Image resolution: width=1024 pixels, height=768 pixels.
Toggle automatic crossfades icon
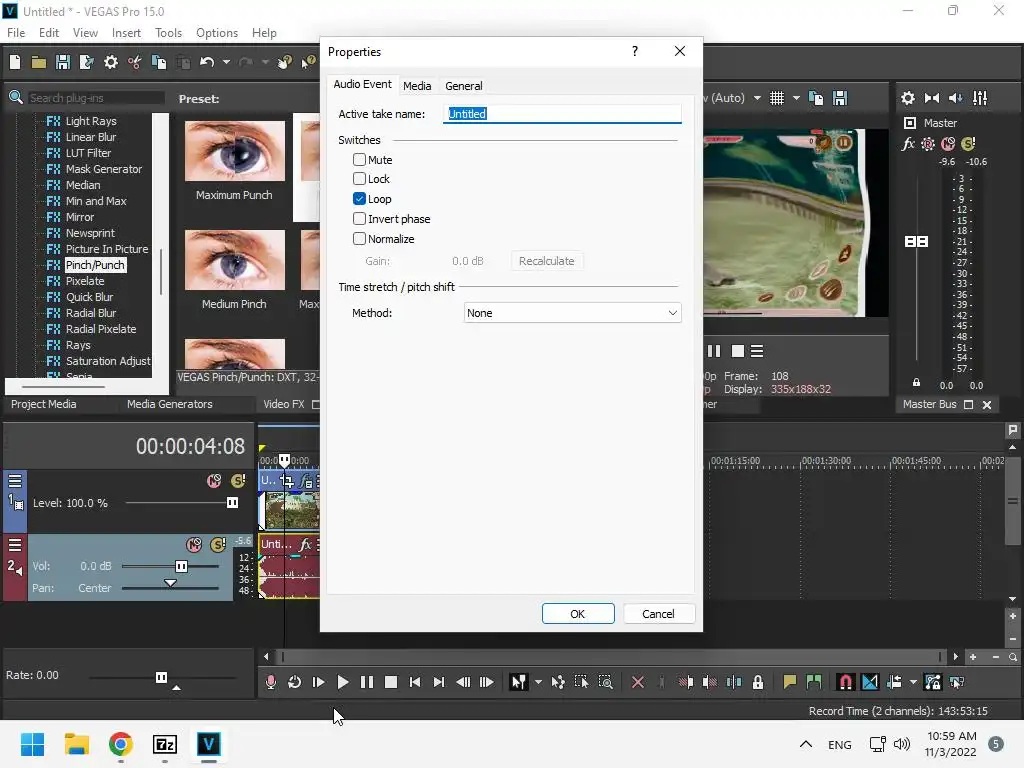click(870, 682)
